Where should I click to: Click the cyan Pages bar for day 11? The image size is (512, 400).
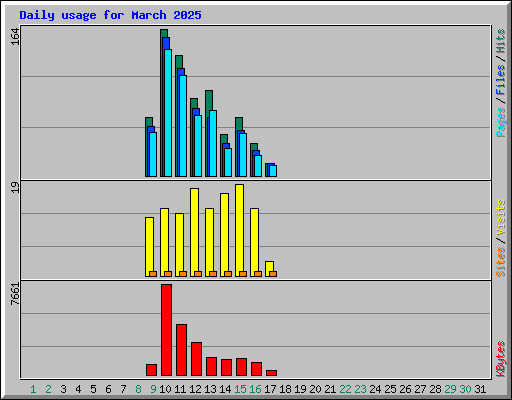pyautogui.click(x=183, y=126)
